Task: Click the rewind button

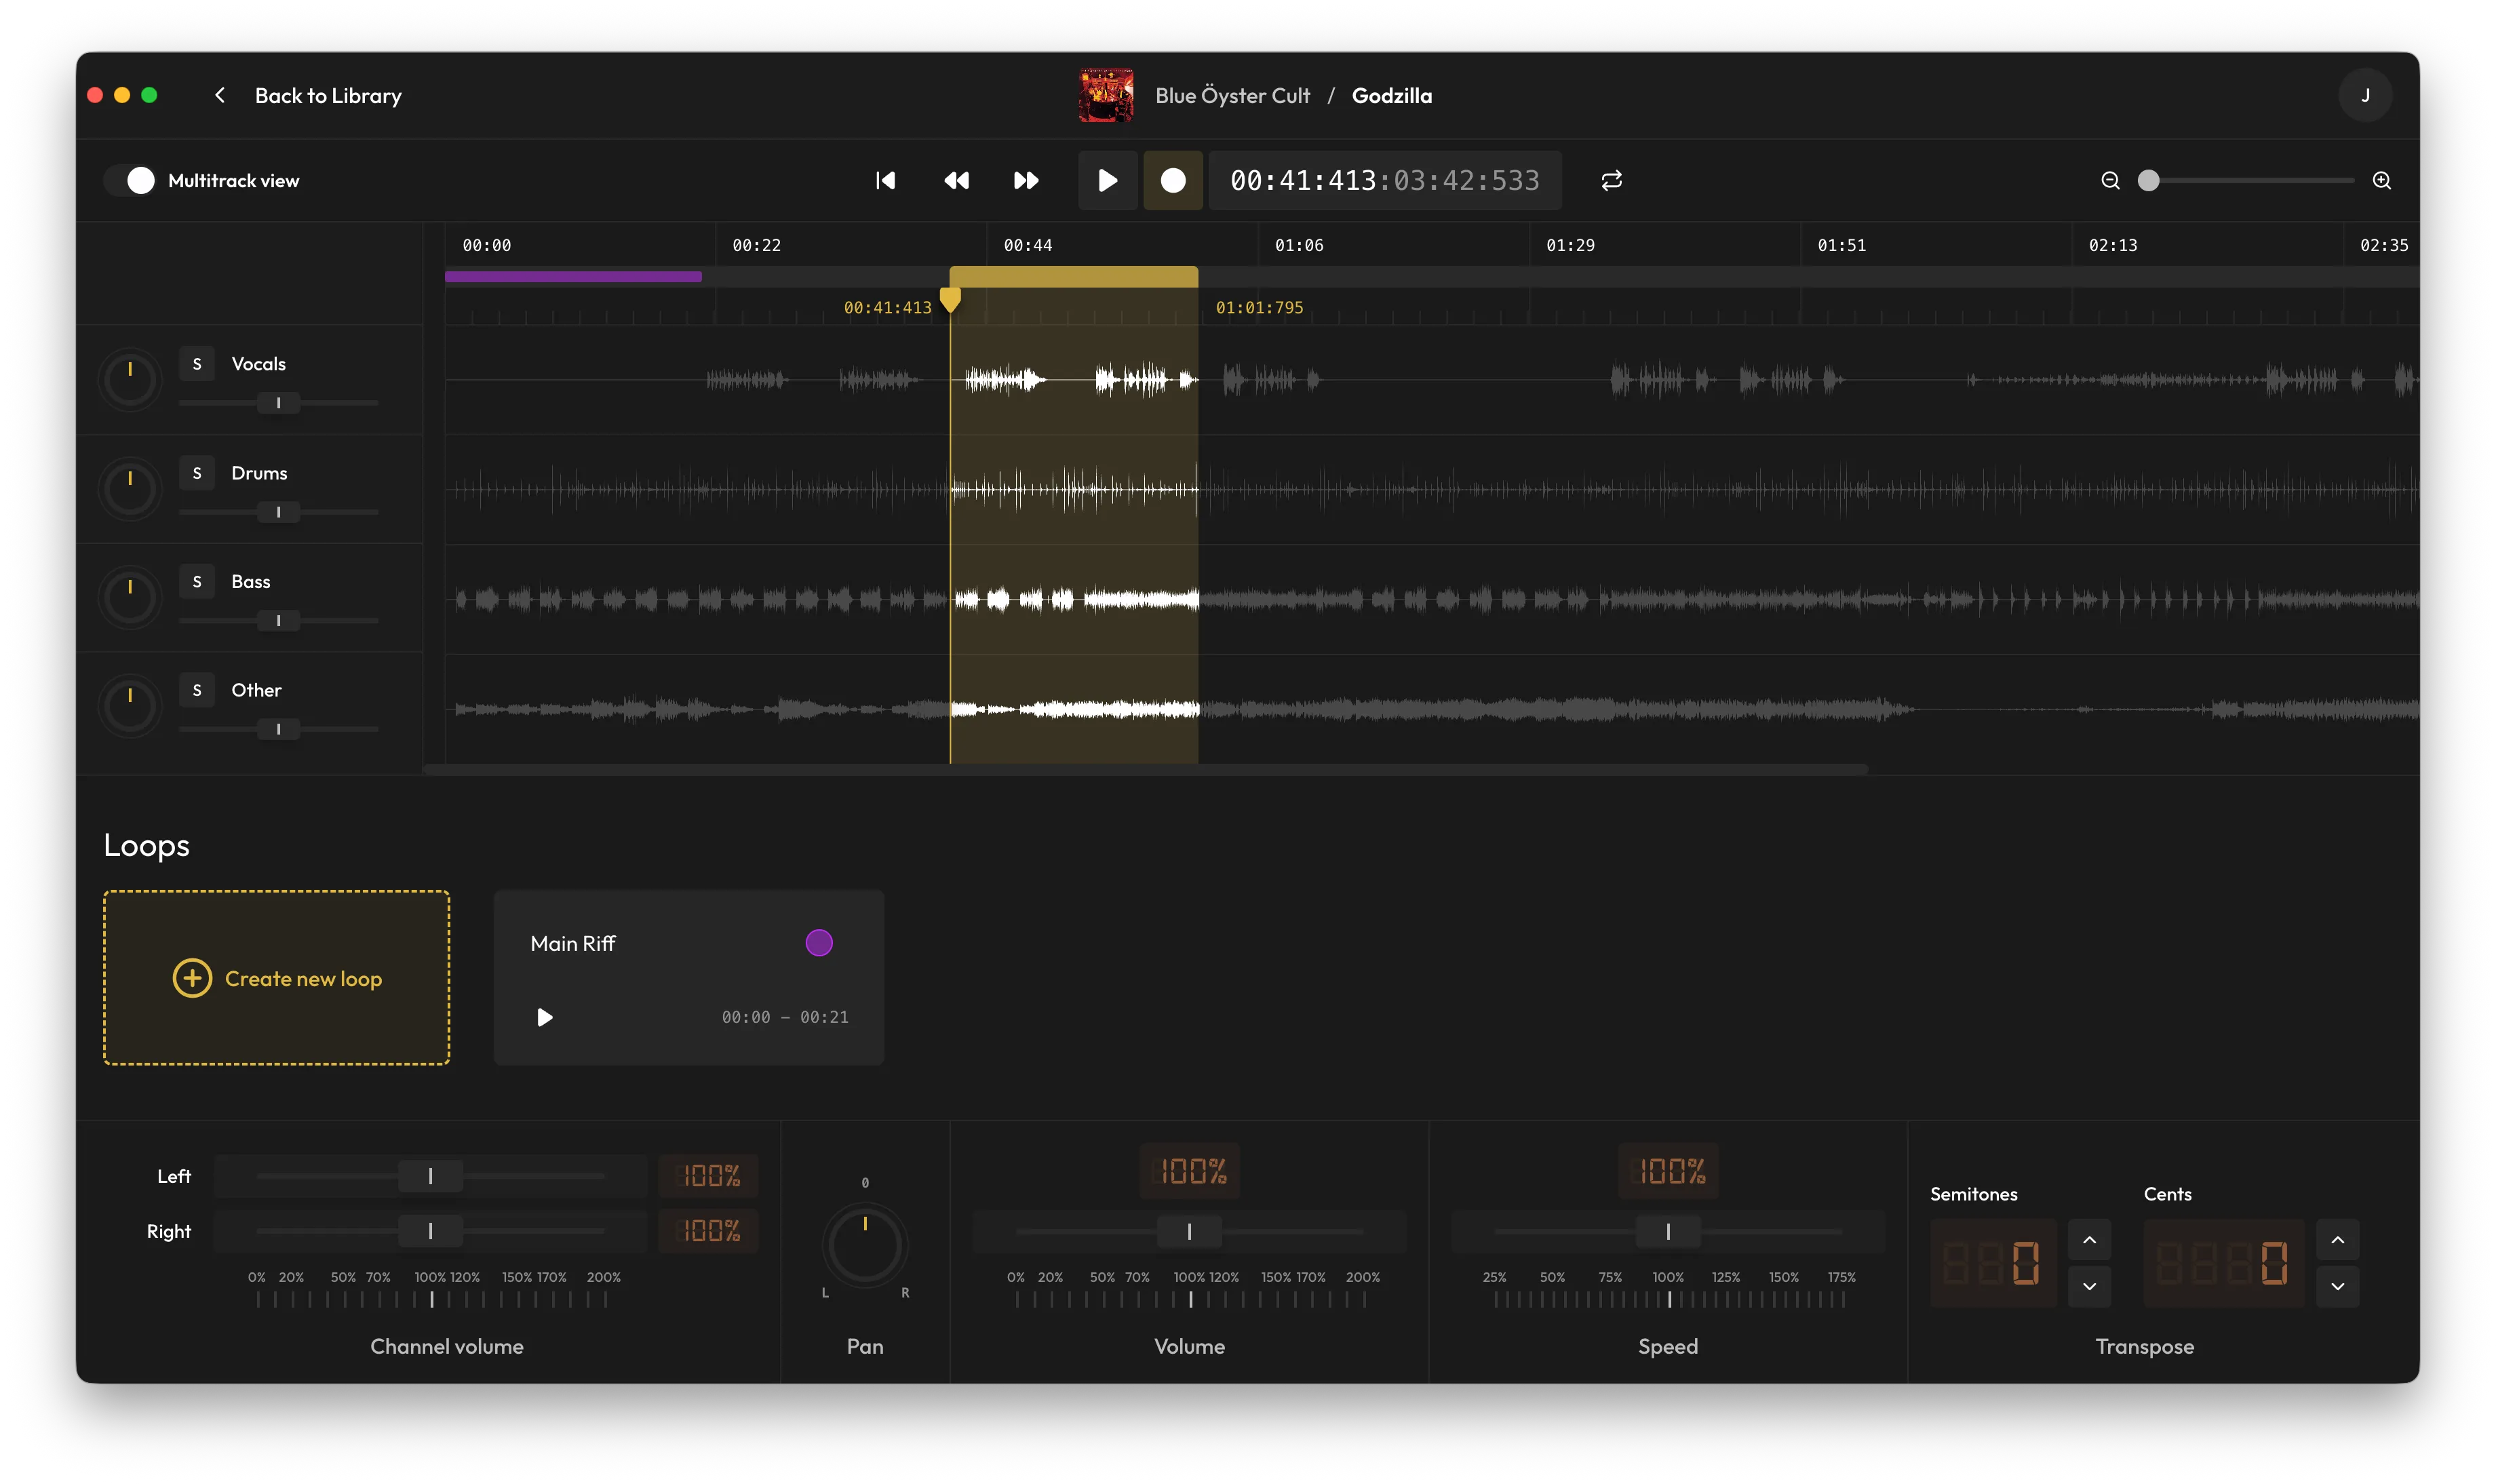Action: pyautogui.click(x=956, y=180)
